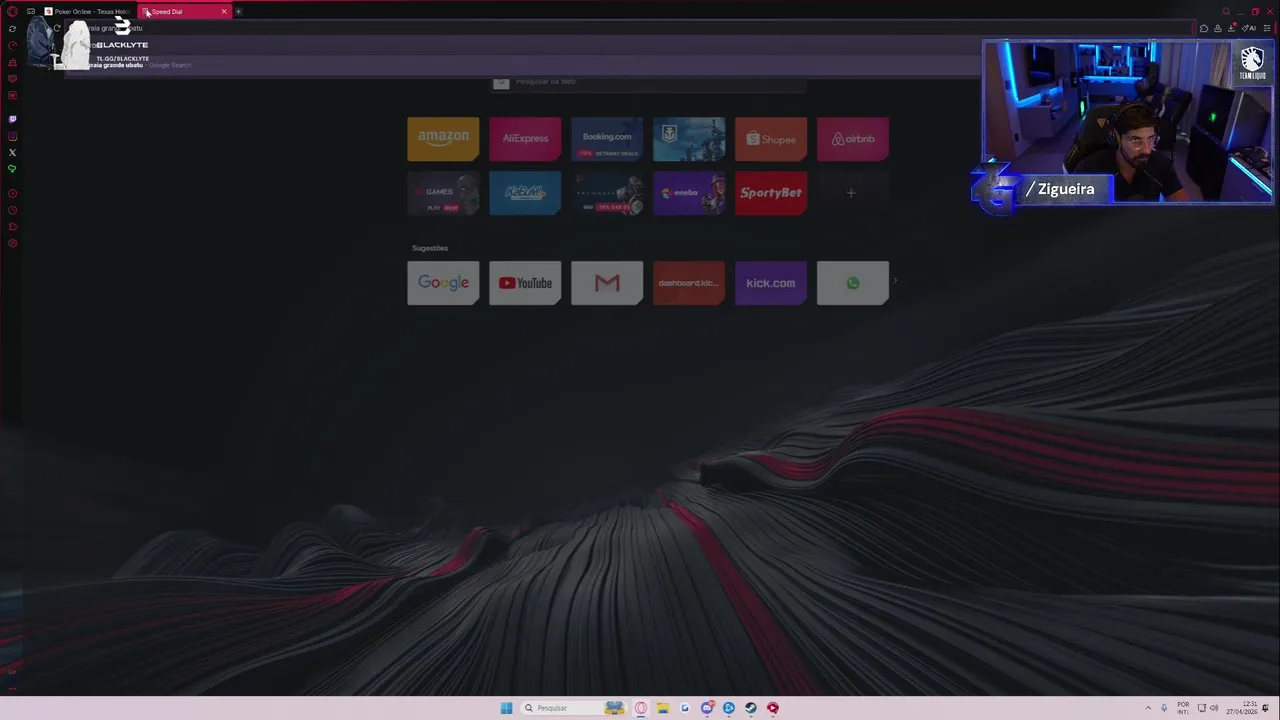Open the dashboard.kick suggestion tile
The image size is (1280, 720).
(689, 283)
